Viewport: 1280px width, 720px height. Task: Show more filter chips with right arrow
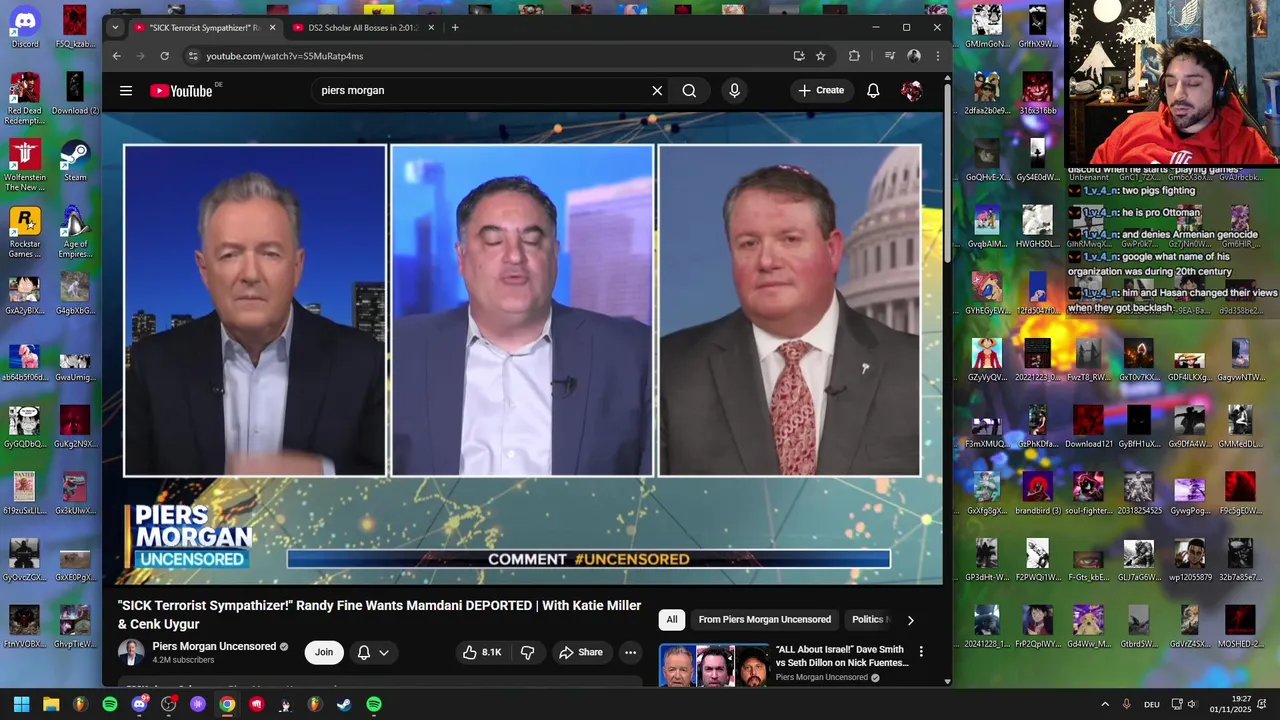(910, 620)
